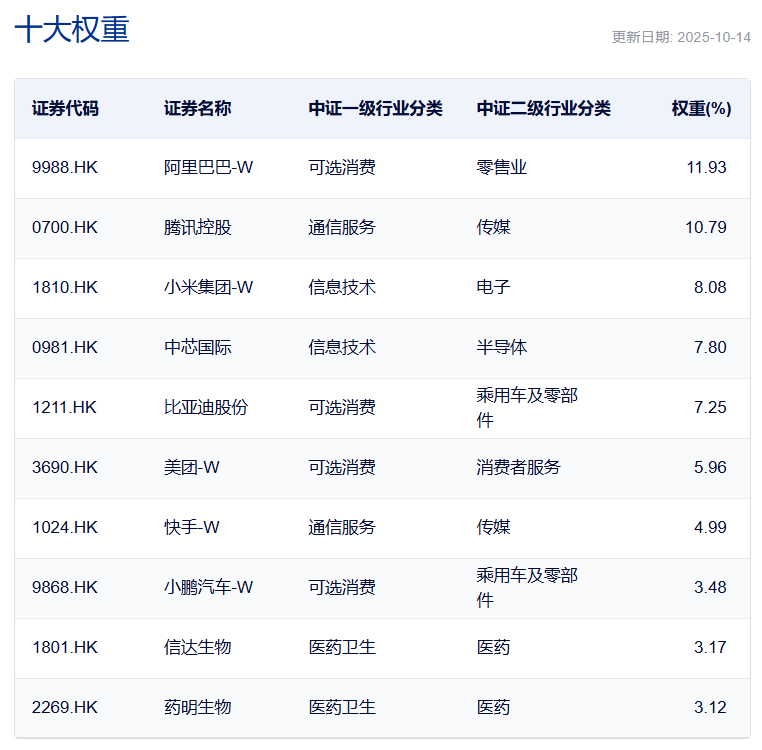Click the 证券名称 column header
762x750 pixels.
[197, 108]
